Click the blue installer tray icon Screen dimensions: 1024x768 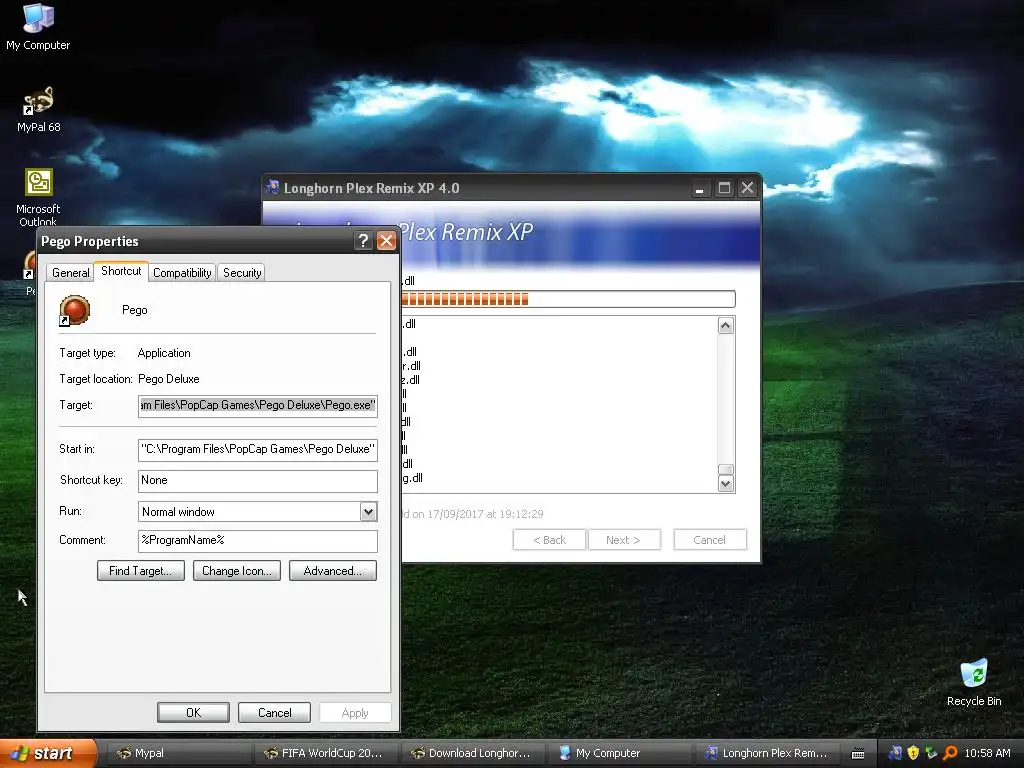895,753
